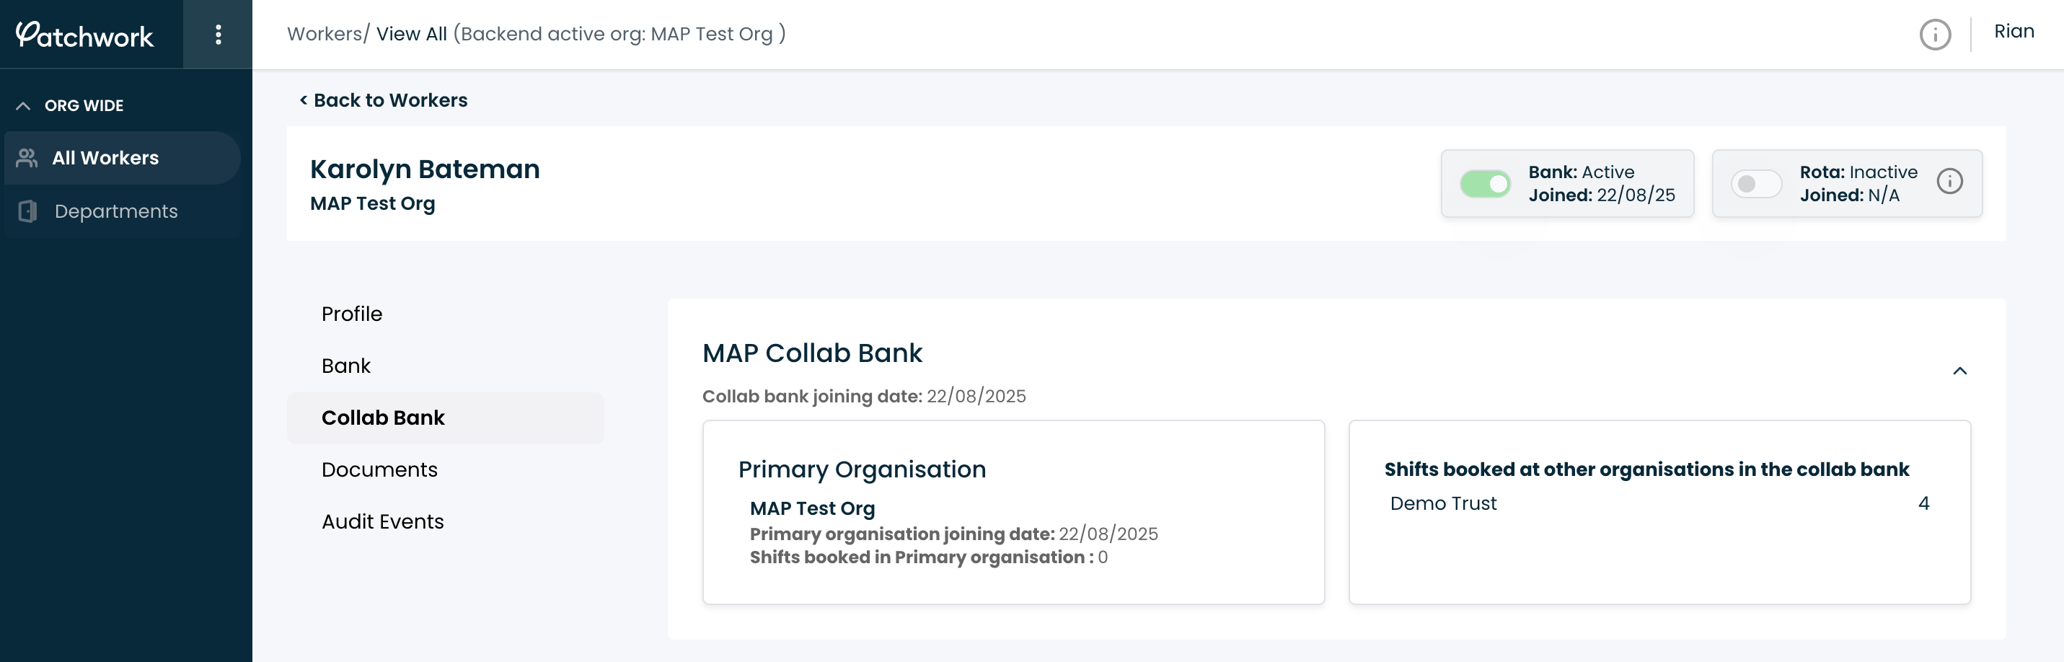Viewport: 2064px width, 662px height.
Task: Open Karolyn Bateman's Profile section
Action: (352, 313)
